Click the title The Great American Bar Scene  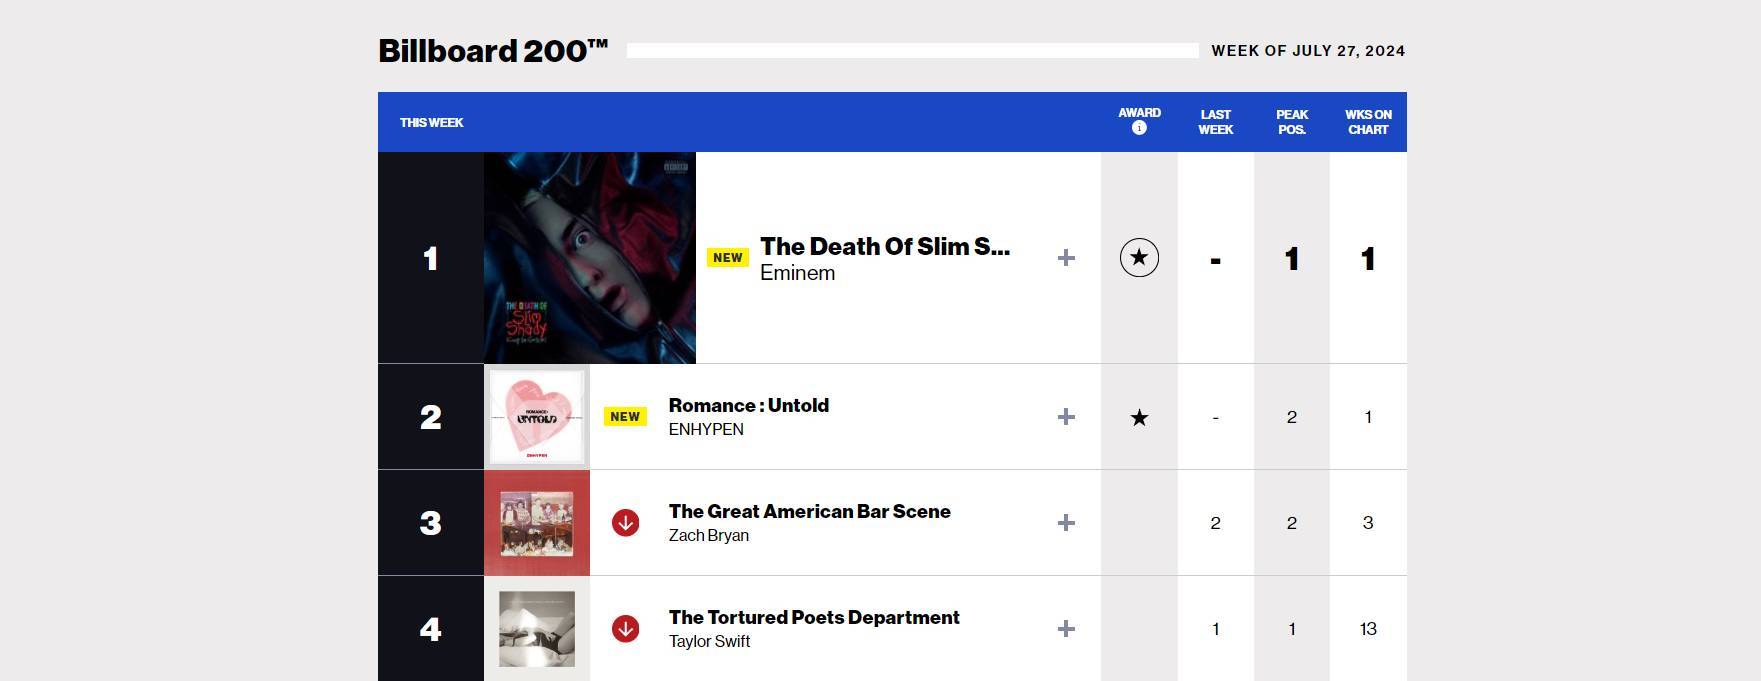pos(810,511)
